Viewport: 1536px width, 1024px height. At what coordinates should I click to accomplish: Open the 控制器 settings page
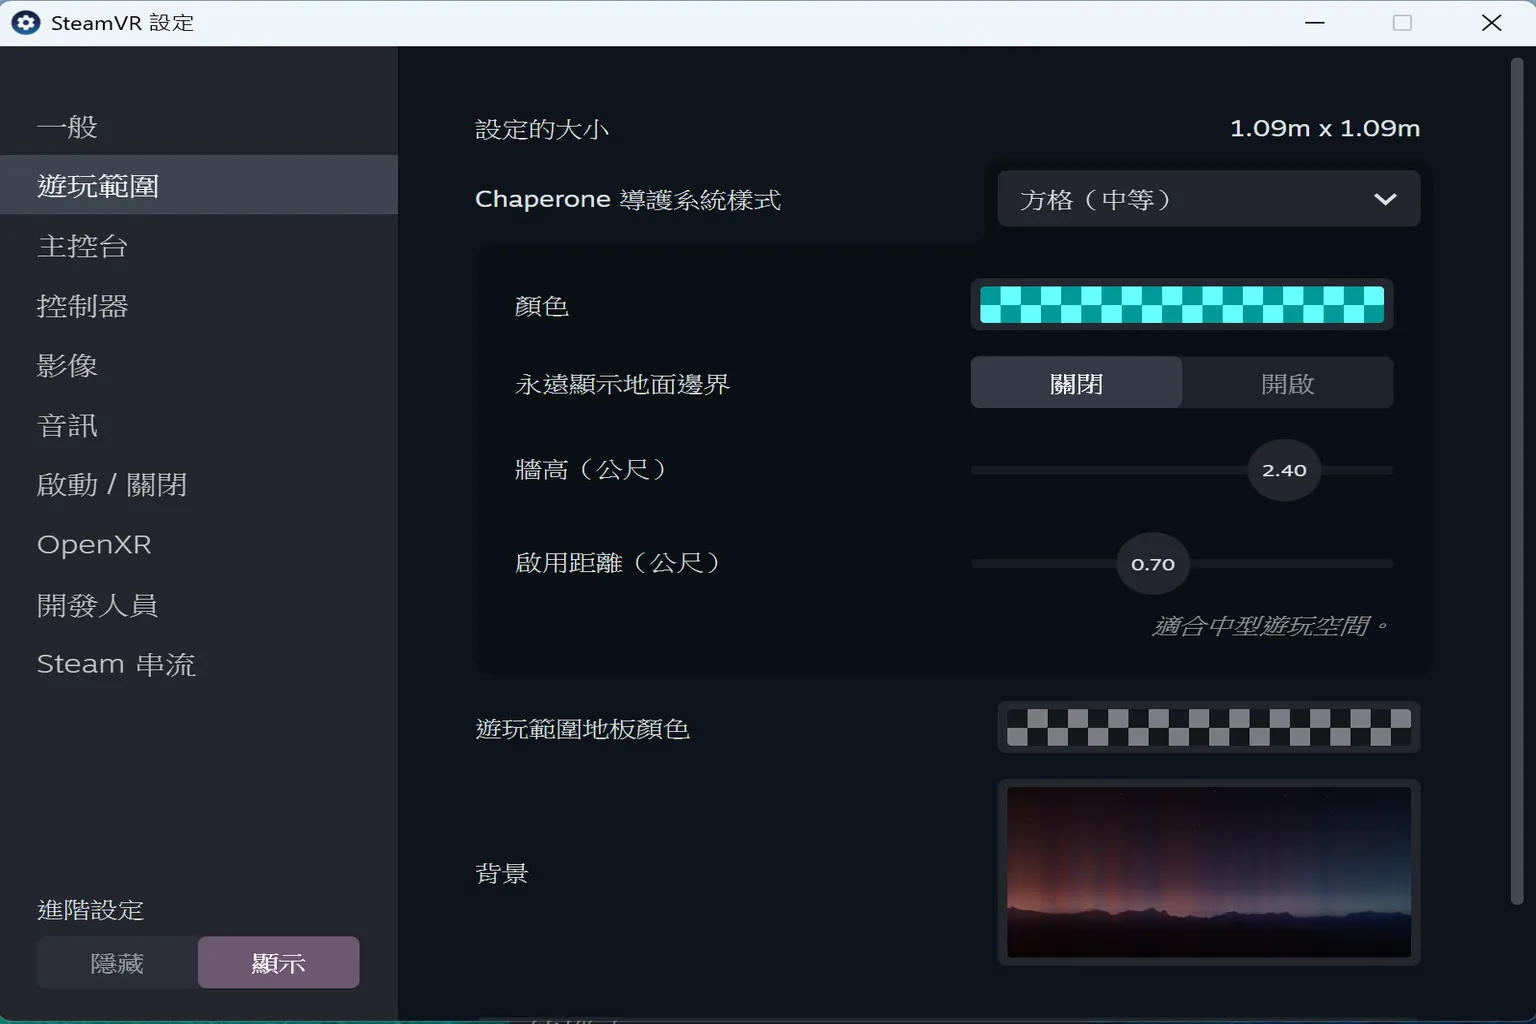83,306
